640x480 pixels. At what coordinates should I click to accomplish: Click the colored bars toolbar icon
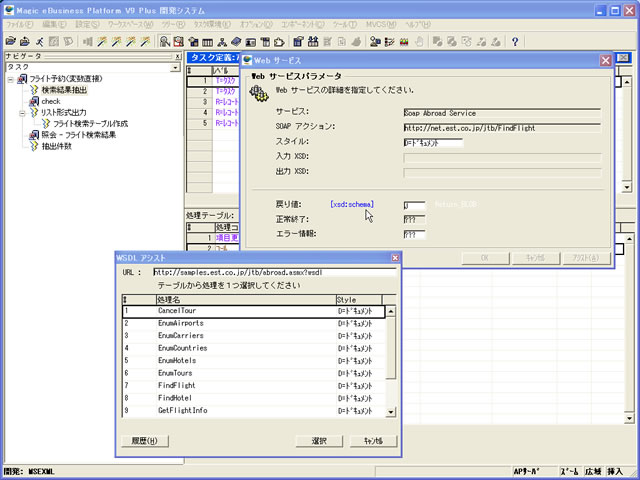[x=404, y=41]
